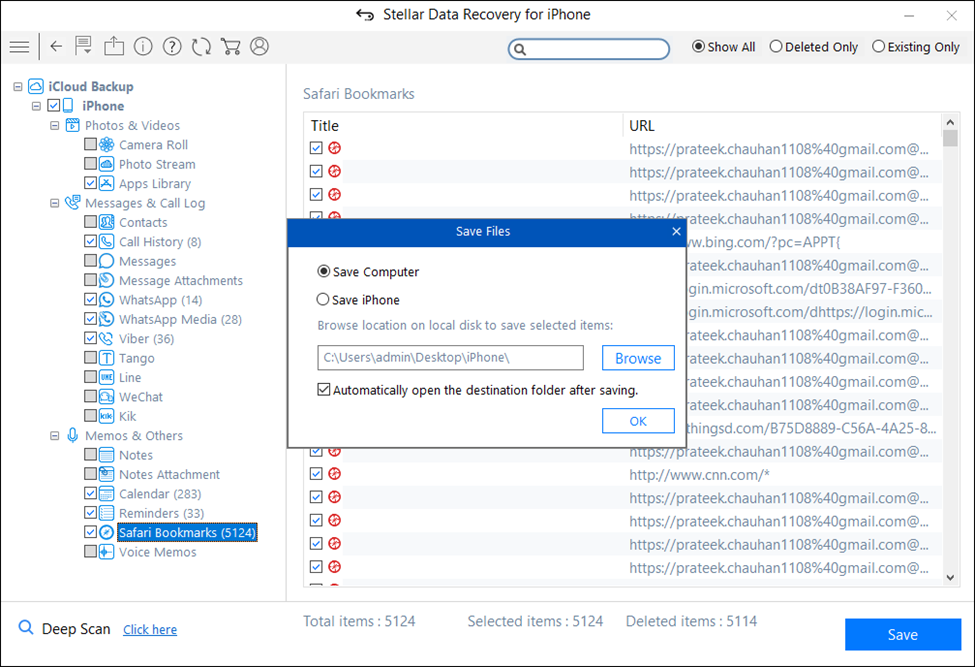This screenshot has width=975, height=667.
Task: Select Calendar (283) in the tree
Action: pyautogui.click(x=160, y=494)
